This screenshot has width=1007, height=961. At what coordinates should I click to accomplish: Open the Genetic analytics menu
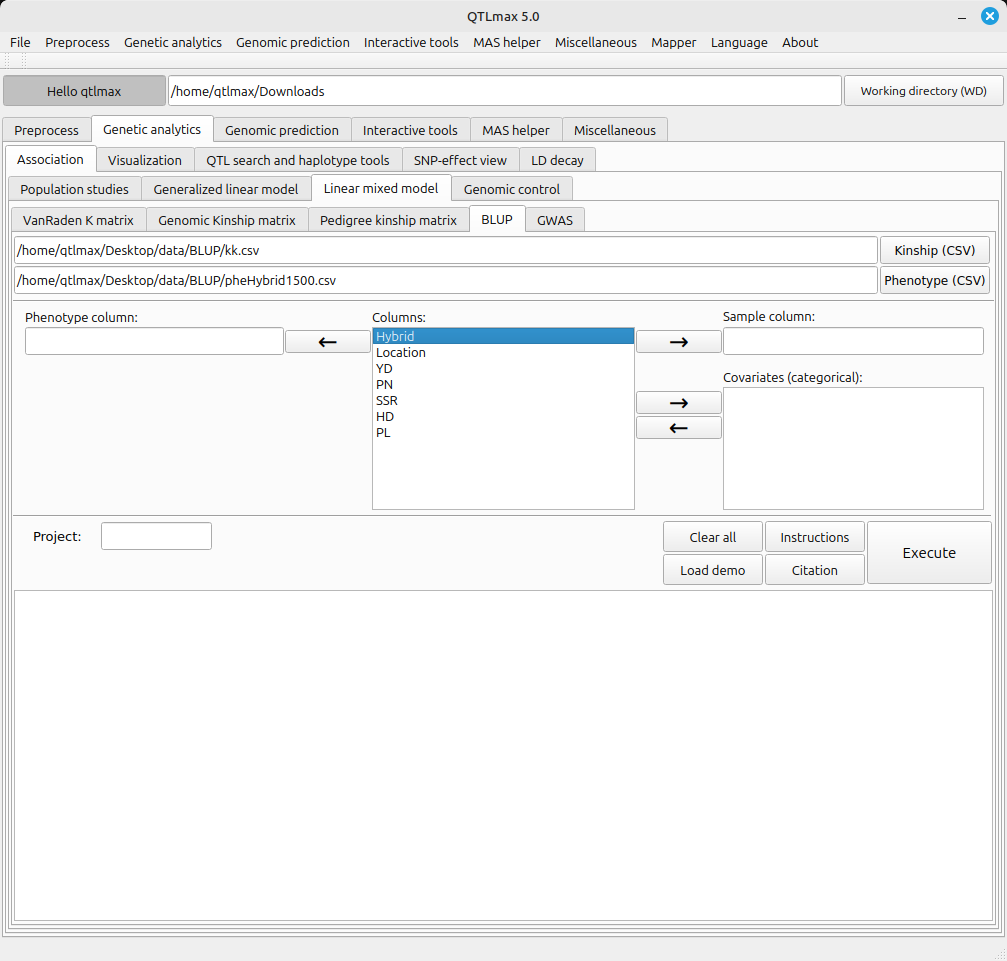[172, 42]
